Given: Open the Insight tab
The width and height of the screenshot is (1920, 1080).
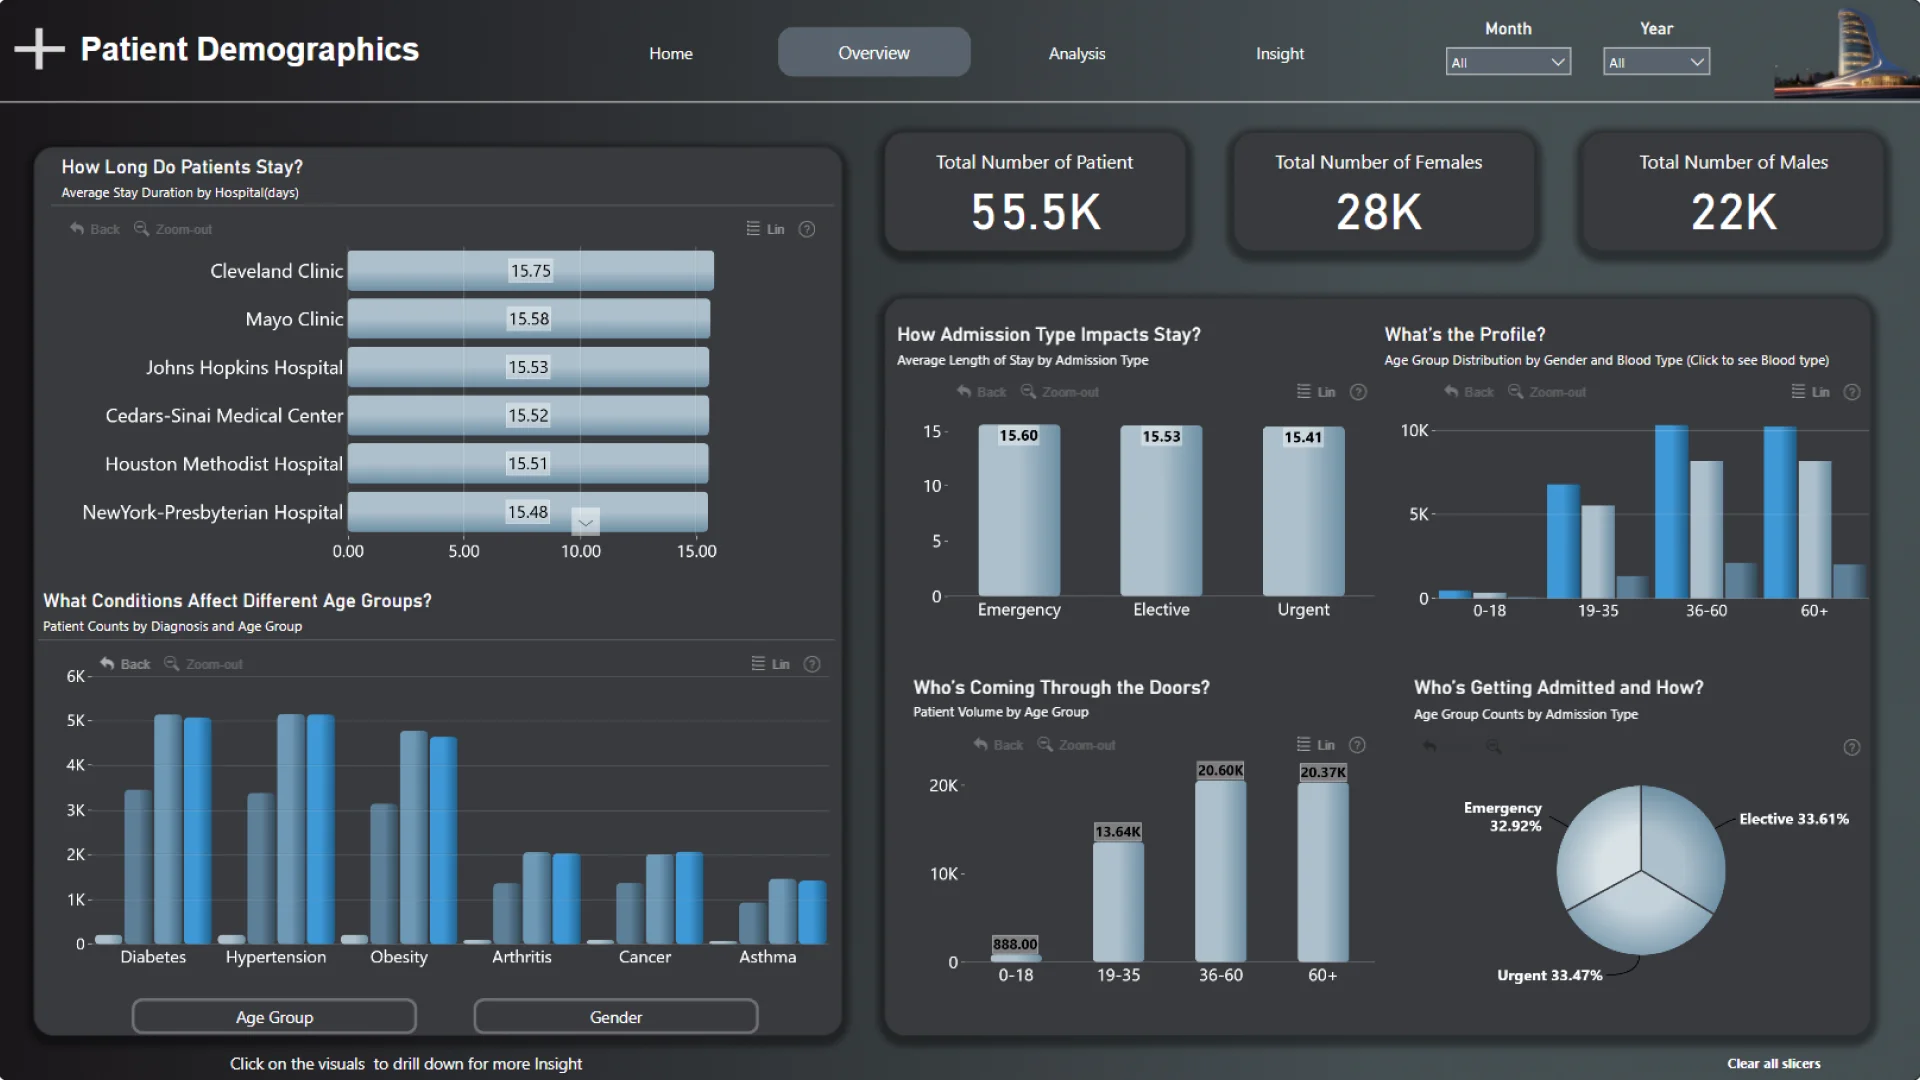Looking at the screenshot, I should pos(1279,53).
